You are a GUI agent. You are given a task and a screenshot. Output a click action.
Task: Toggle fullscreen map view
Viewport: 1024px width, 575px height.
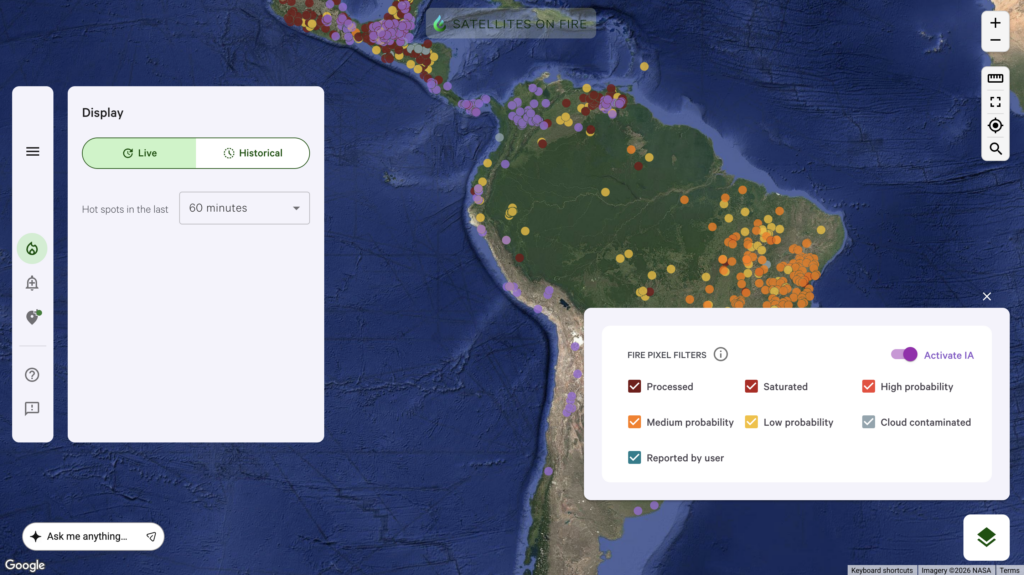tap(995, 102)
